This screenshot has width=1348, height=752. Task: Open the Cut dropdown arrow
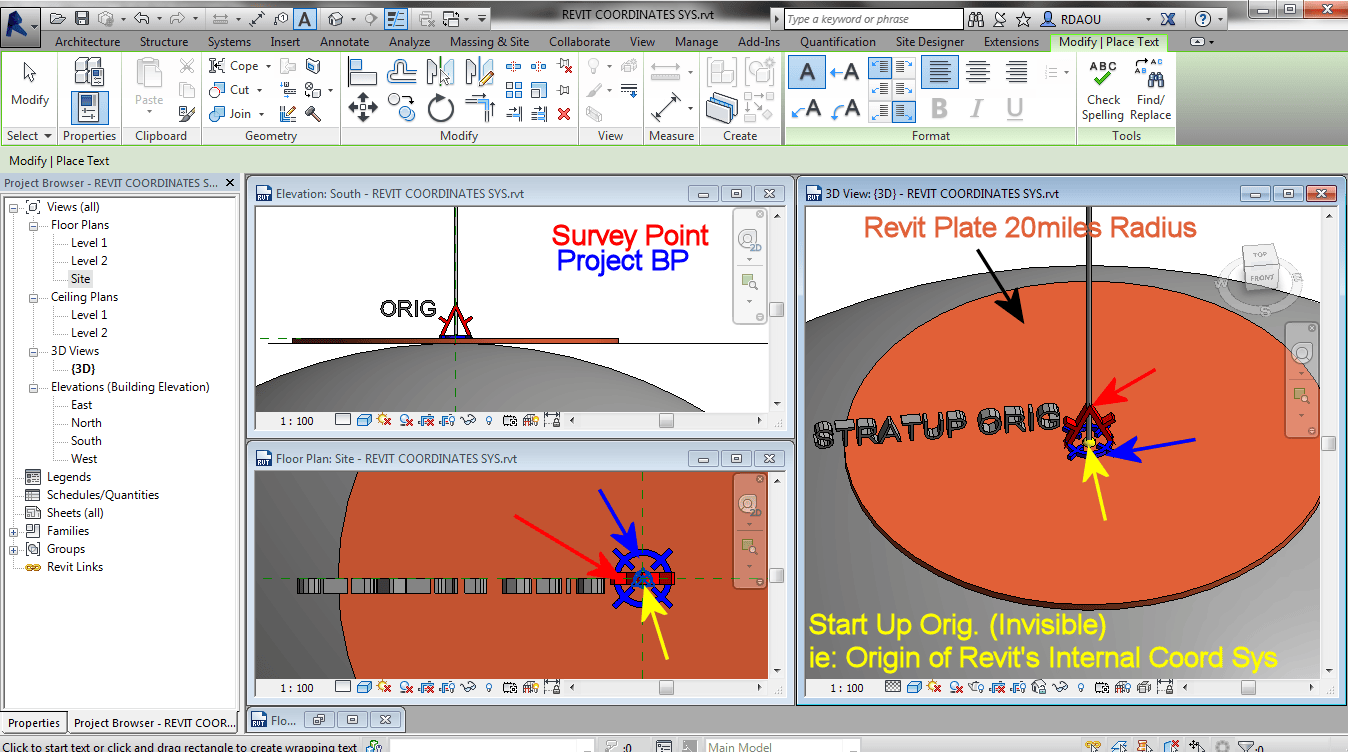click(260, 90)
